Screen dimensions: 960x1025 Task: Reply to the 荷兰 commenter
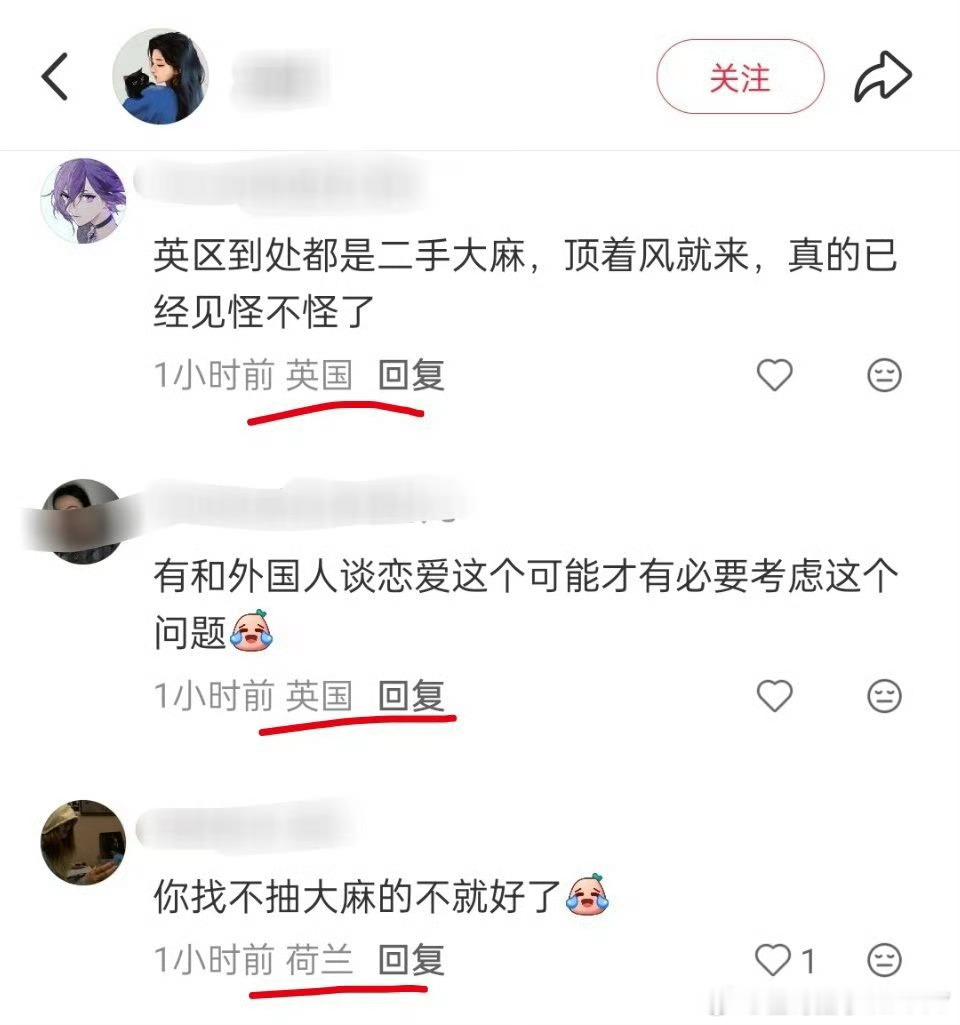(x=412, y=960)
